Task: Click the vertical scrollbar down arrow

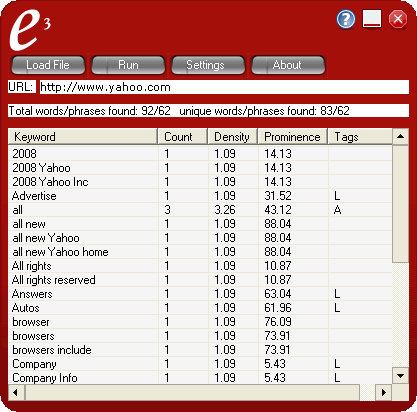Action: point(401,376)
